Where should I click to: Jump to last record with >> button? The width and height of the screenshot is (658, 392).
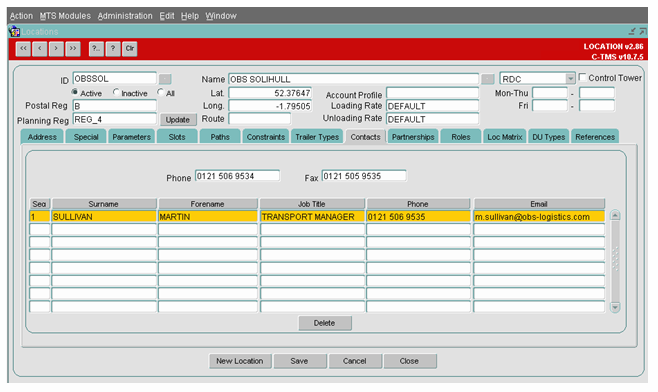(x=73, y=49)
